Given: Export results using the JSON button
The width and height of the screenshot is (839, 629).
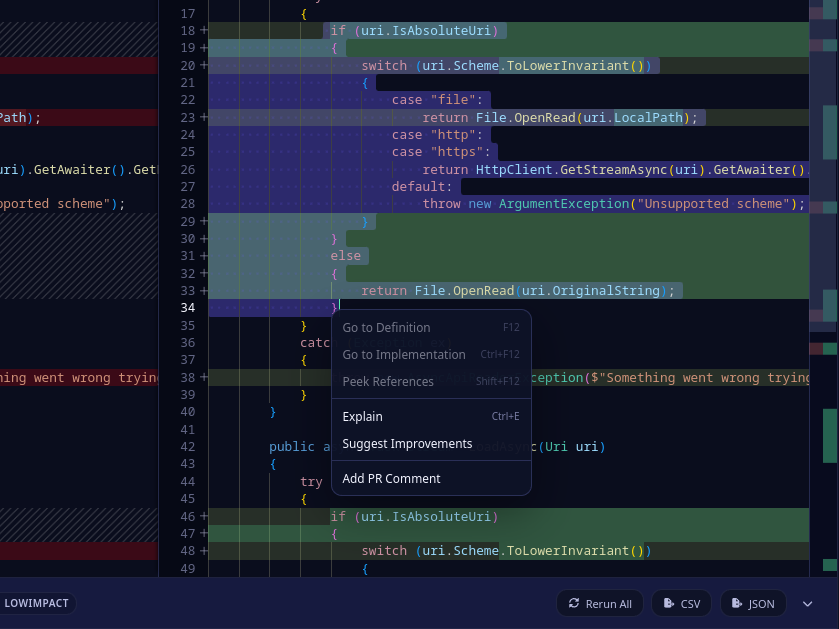Looking at the screenshot, I should pos(753,603).
